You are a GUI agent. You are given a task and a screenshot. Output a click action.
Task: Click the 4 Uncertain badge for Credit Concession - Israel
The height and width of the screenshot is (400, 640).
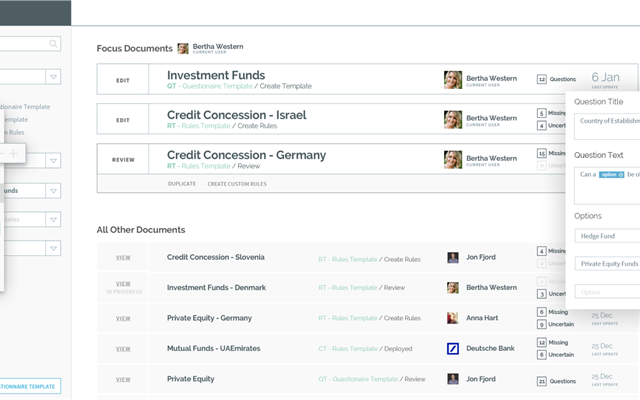(x=542, y=125)
